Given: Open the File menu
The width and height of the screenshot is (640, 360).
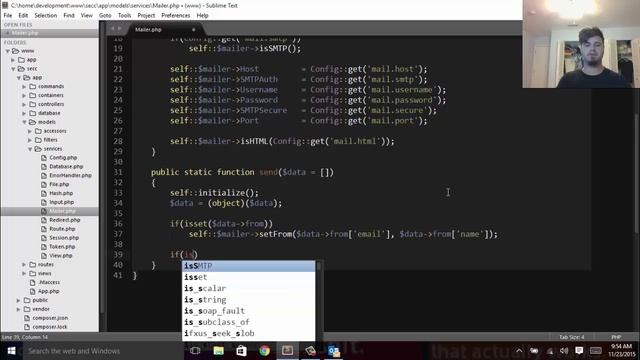Looking at the screenshot, I should tap(8, 16).
